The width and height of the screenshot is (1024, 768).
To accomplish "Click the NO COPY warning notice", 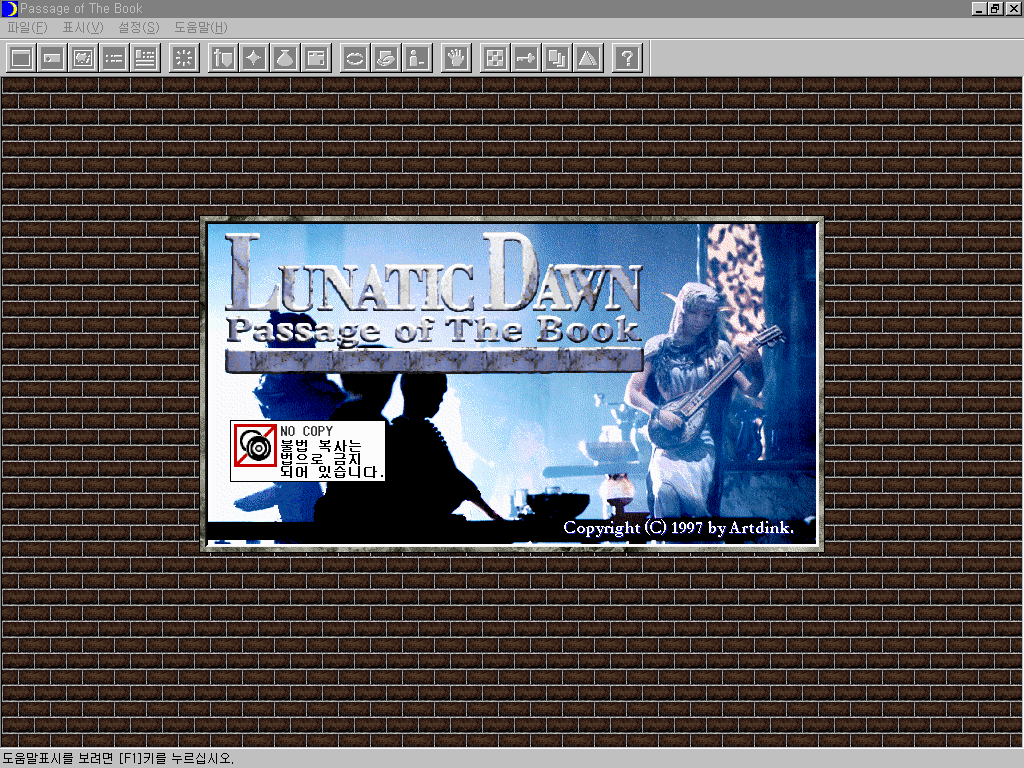I will (x=308, y=451).
